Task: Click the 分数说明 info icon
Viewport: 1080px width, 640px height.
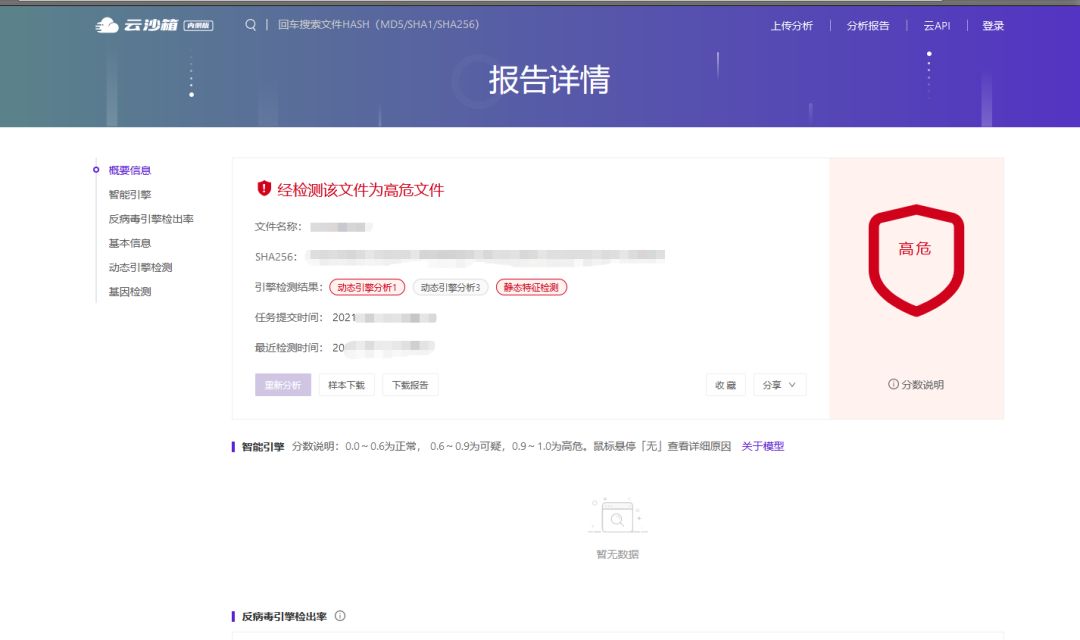Action: (x=893, y=384)
